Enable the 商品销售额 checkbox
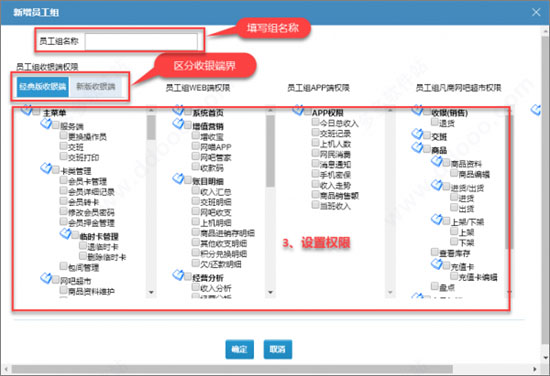 point(315,194)
